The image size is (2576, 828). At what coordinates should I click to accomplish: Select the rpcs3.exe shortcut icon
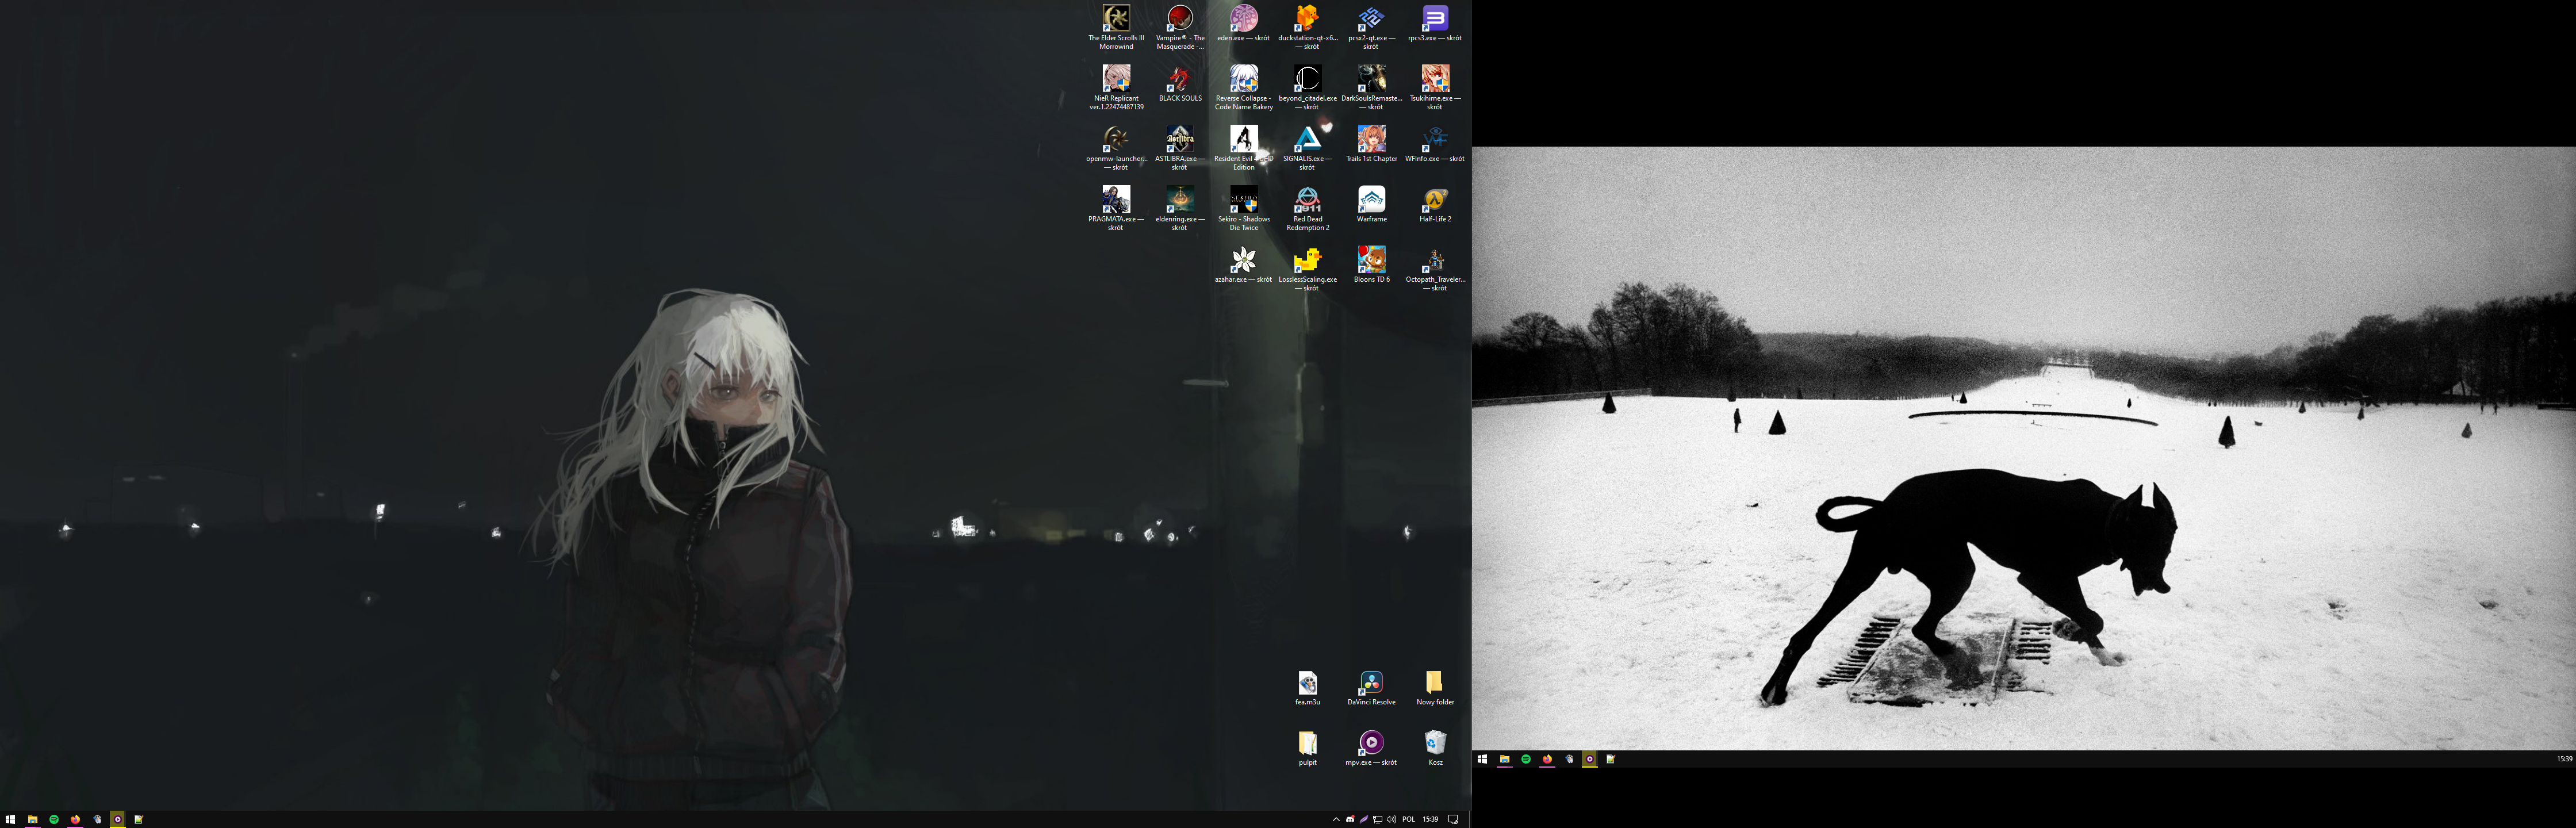pyautogui.click(x=1435, y=24)
